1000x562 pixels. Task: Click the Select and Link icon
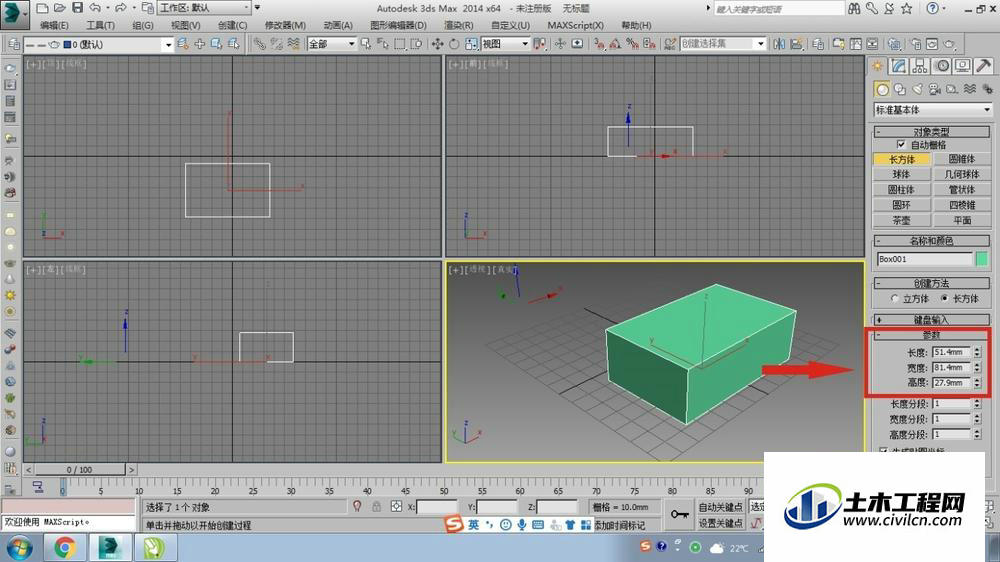259,44
